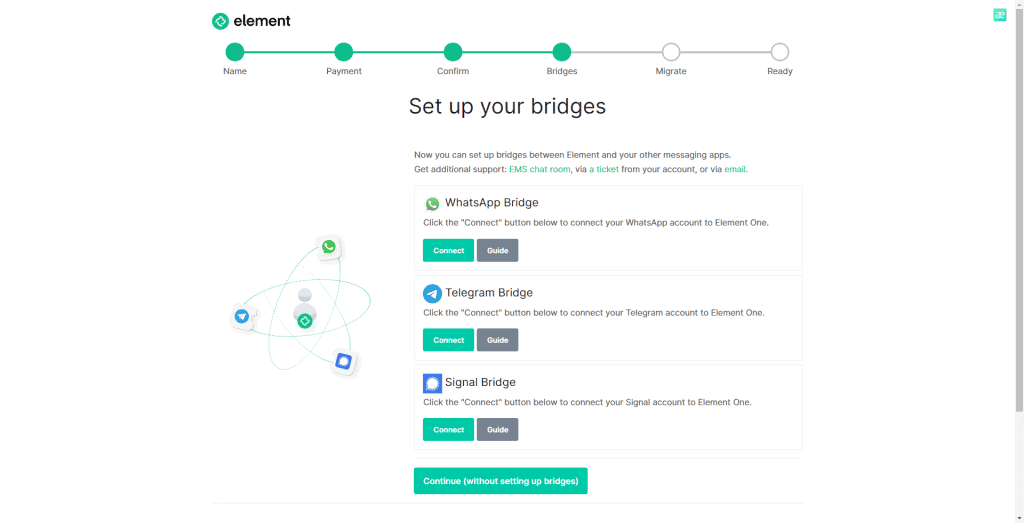Viewport: 1024px width, 523px height.
Task: Continue without setting up bridges
Action: point(501,481)
